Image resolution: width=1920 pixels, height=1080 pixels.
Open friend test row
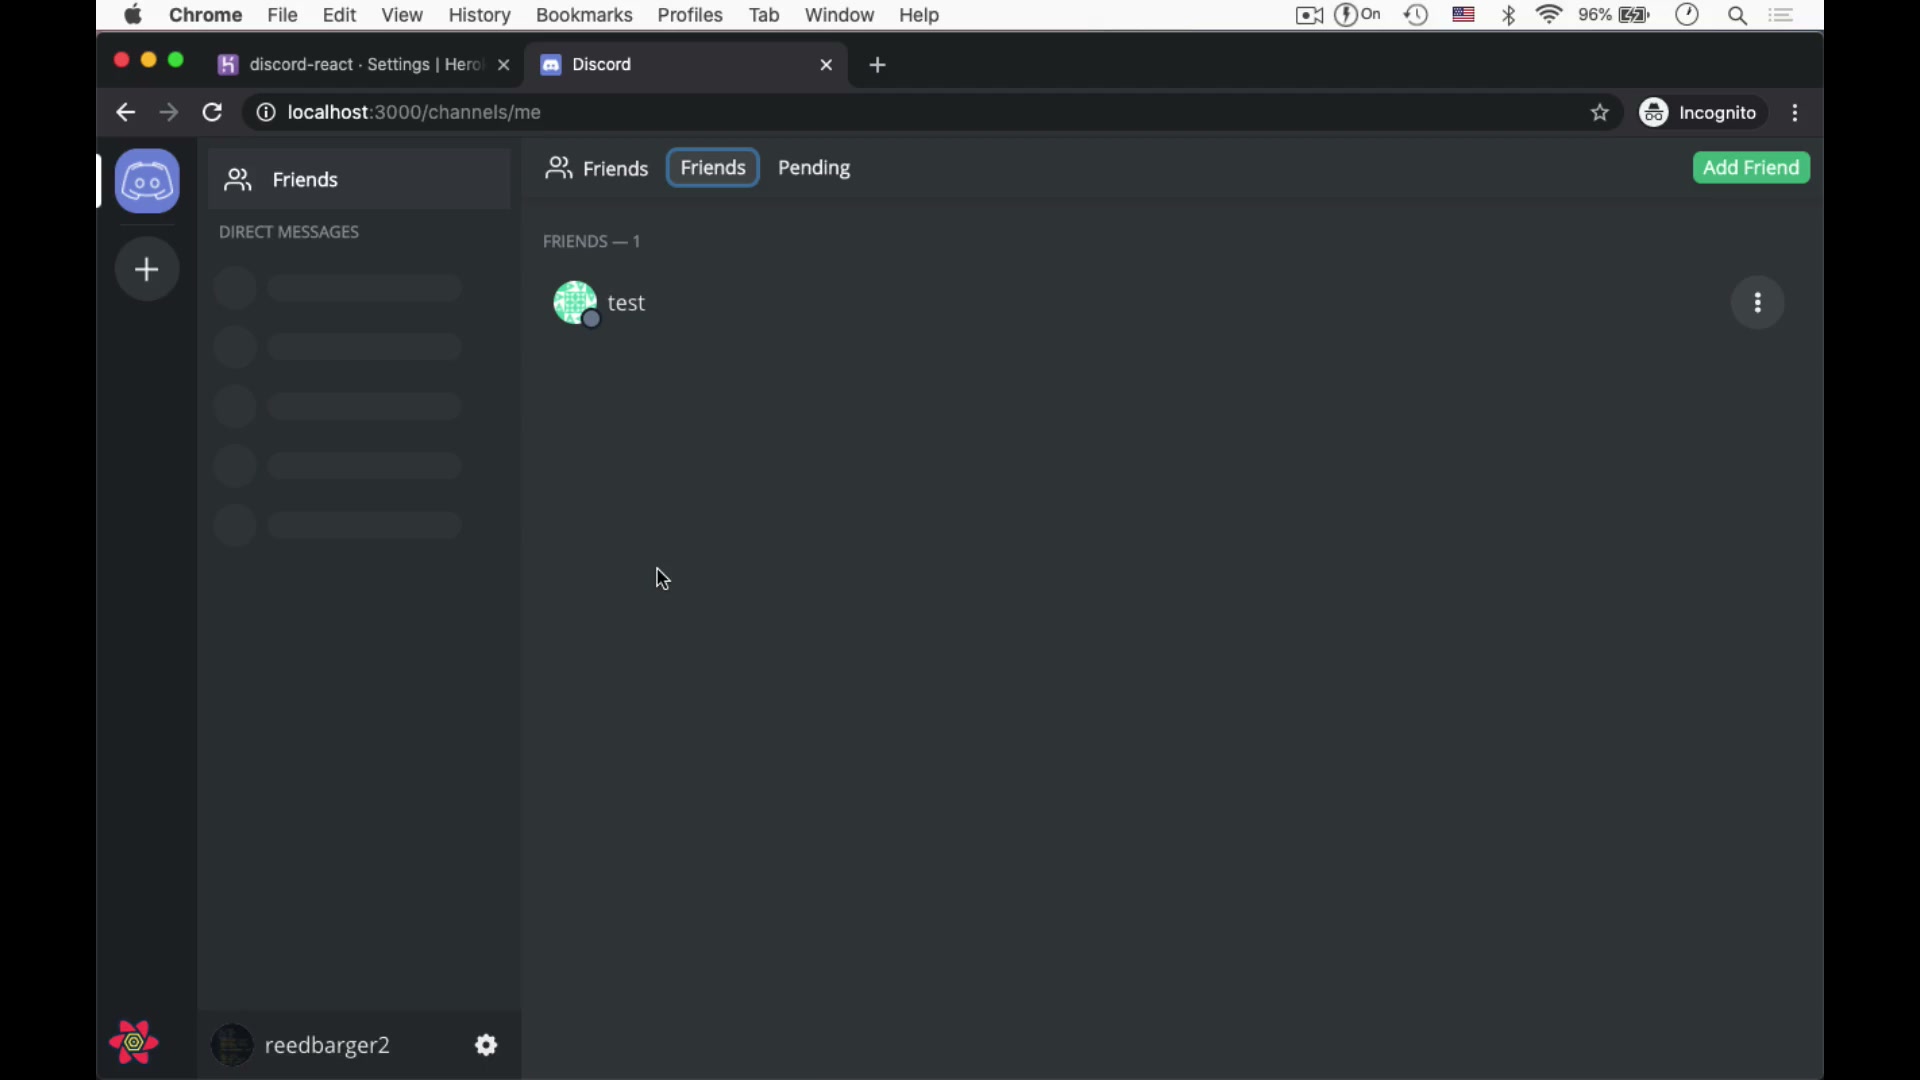pos(1168,303)
